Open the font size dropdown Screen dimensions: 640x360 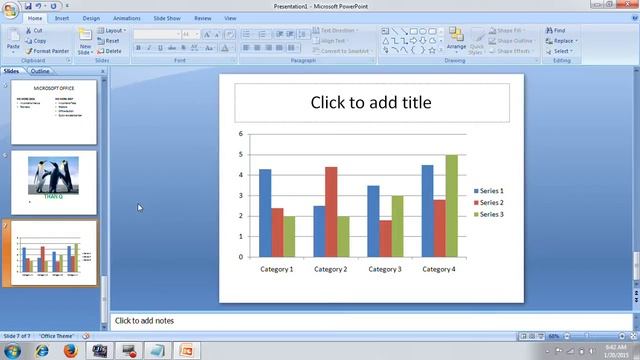coord(197,34)
